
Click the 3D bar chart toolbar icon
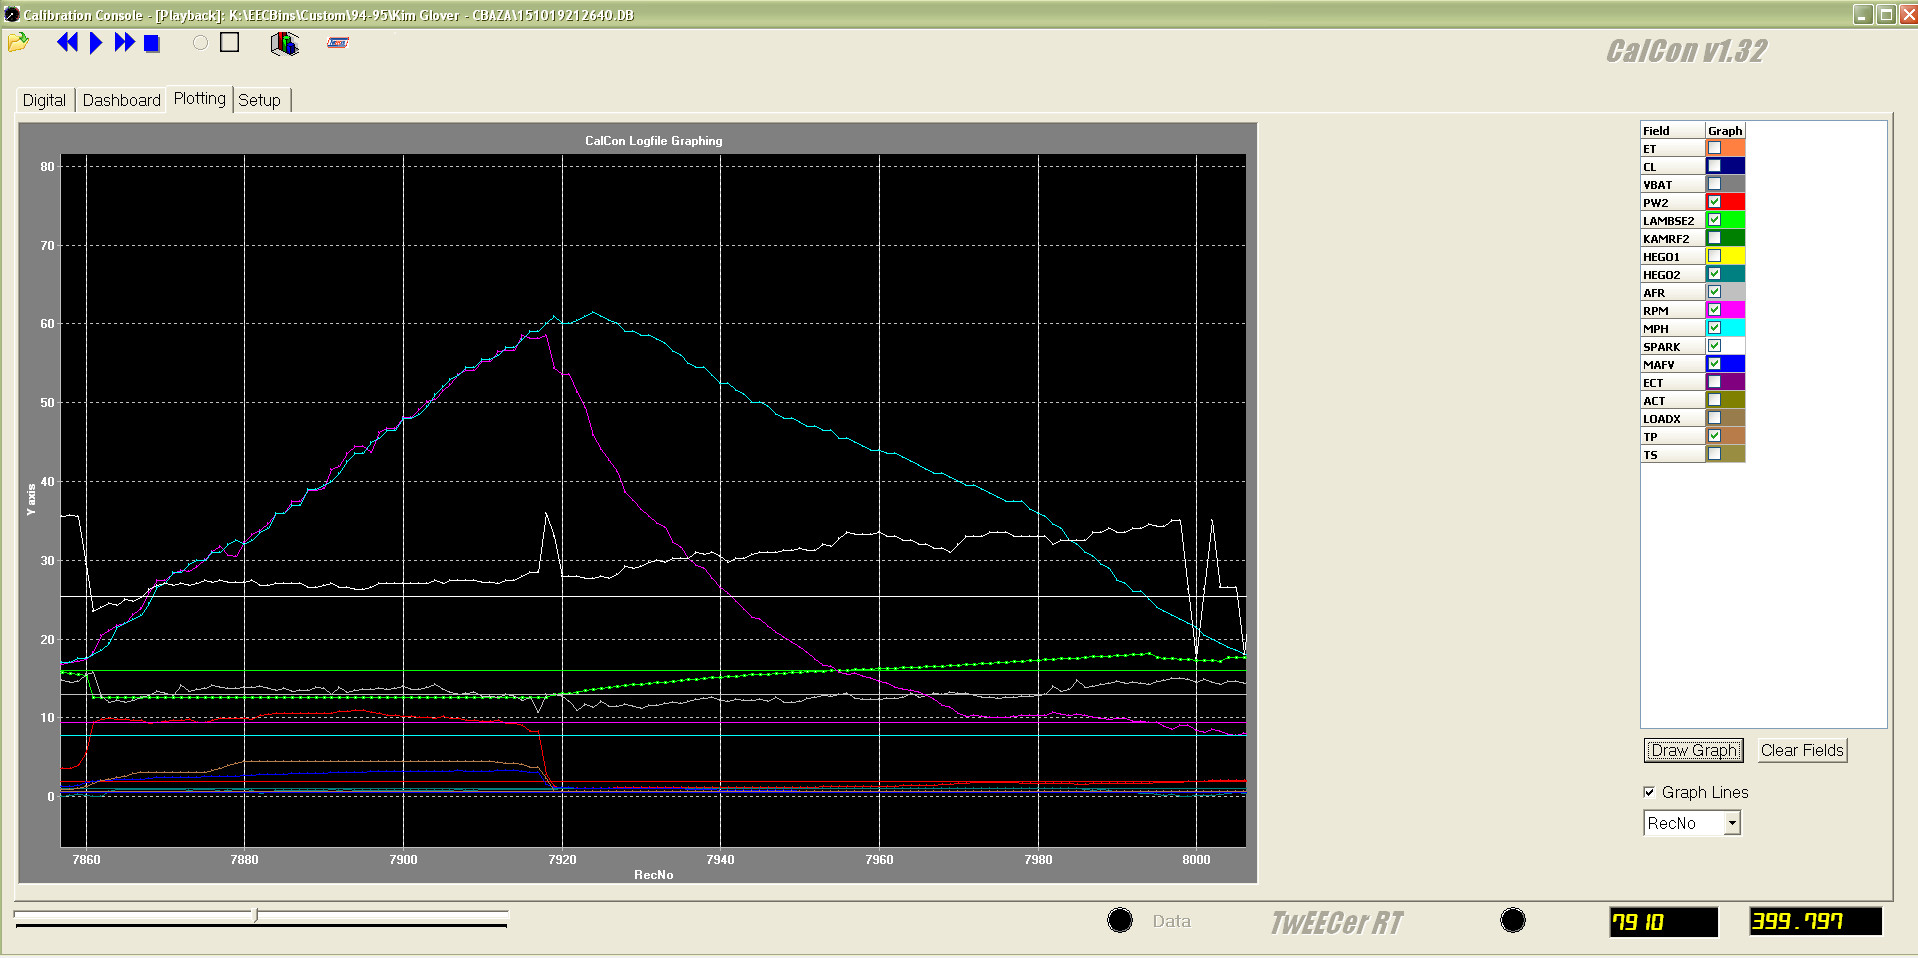tap(284, 44)
